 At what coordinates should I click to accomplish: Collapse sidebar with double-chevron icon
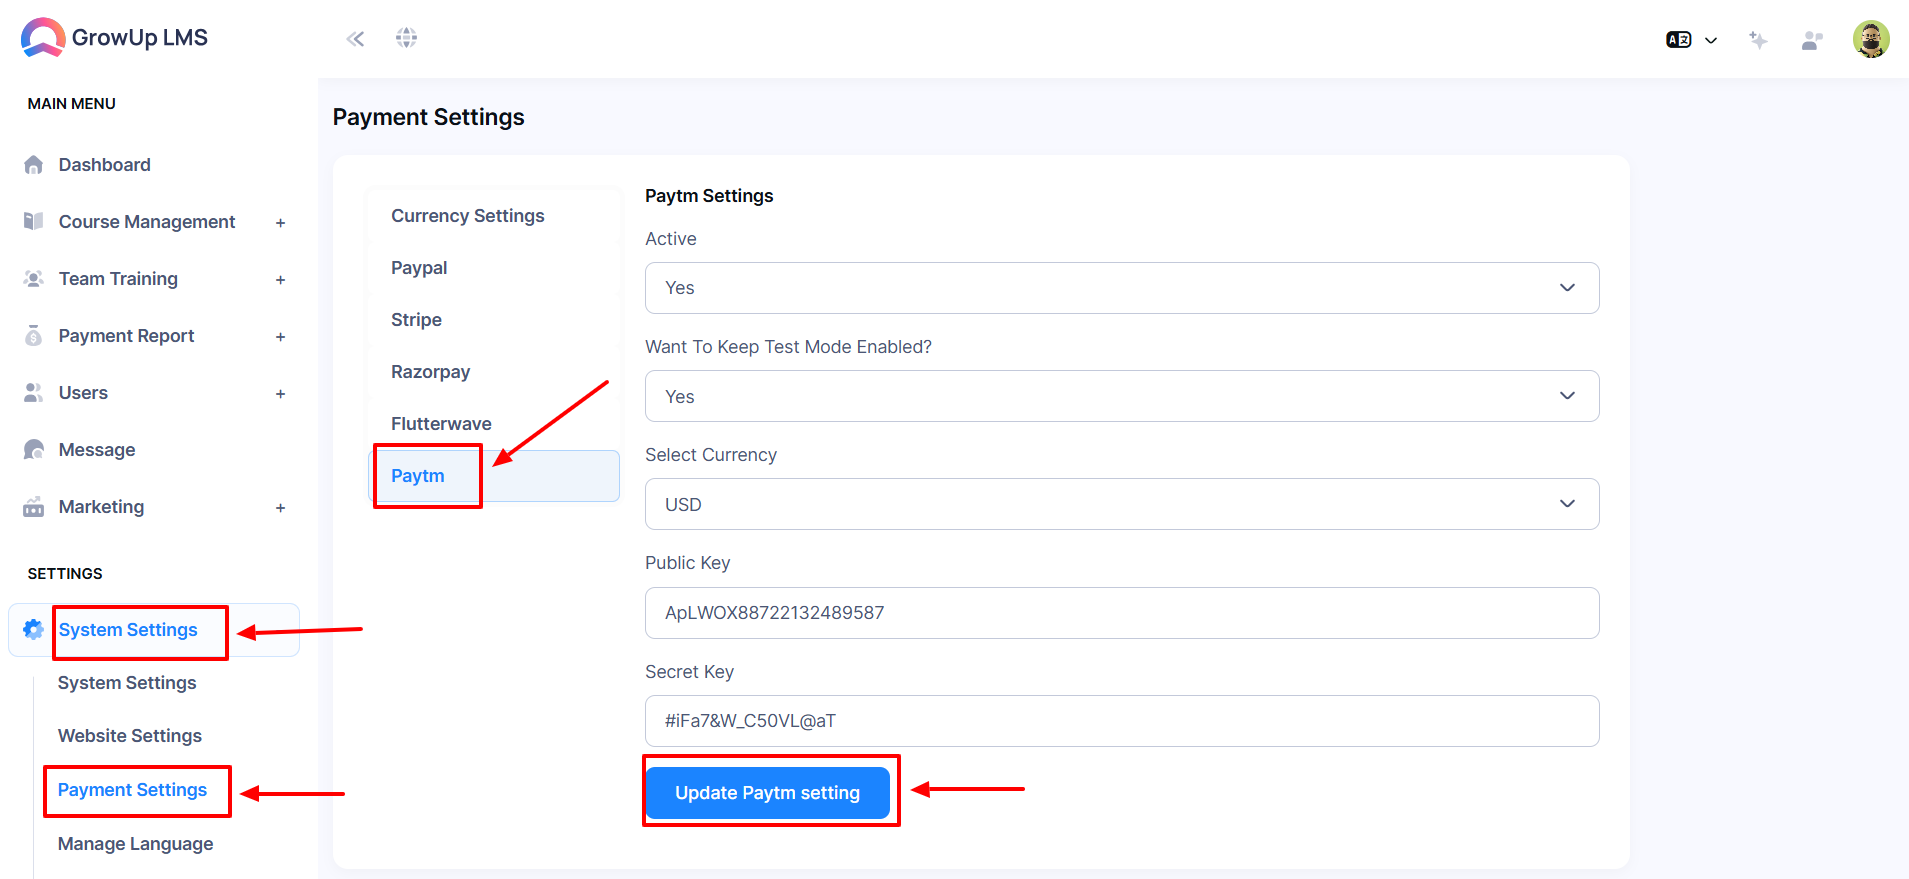tap(355, 39)
